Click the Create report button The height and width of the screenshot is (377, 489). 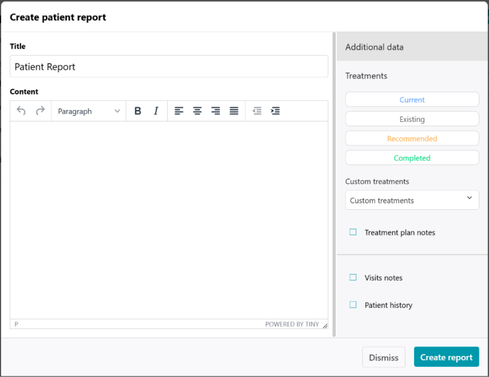pos(446,357)
